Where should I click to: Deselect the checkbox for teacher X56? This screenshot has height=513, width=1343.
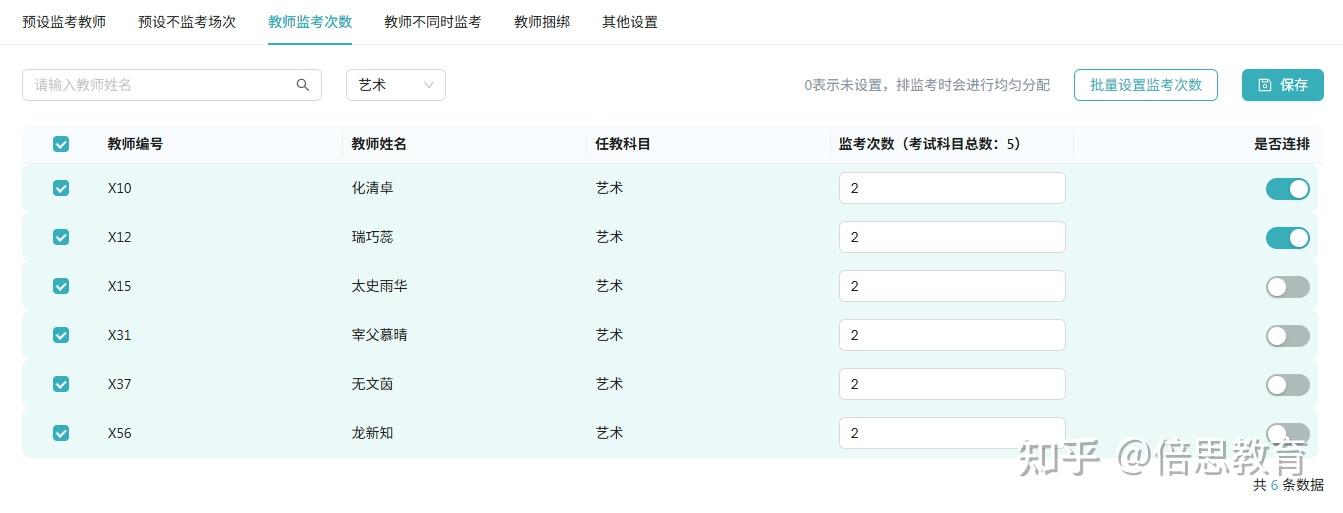(61, 433)
